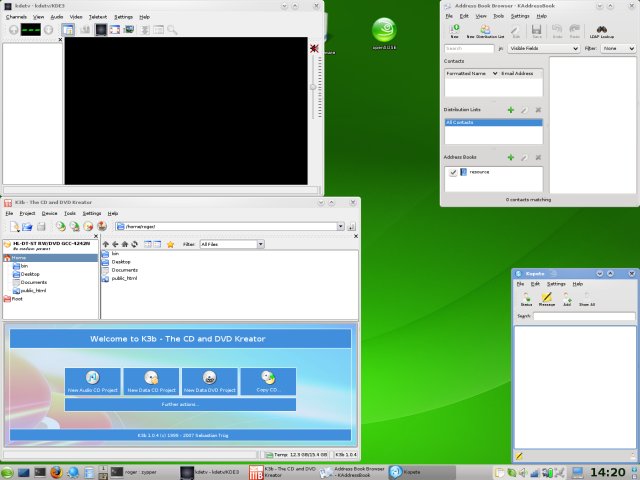Select All Contacts in distribution lists

pyautogui.click(x=493, y=122)
